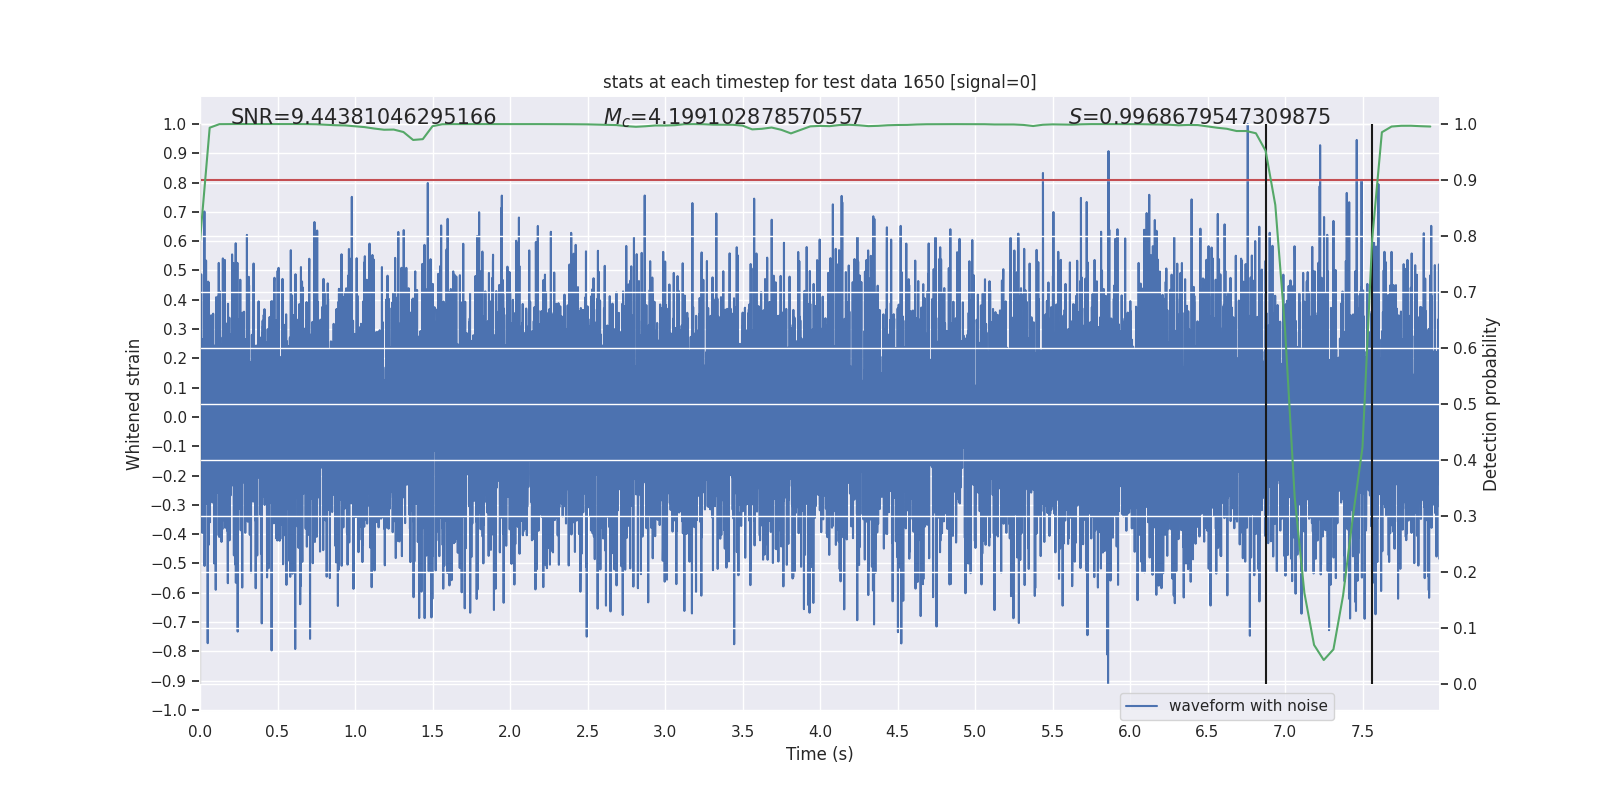Select the 2.5 tick on the Time axis
1600x800 pixels.
click(x=588, y=731)
